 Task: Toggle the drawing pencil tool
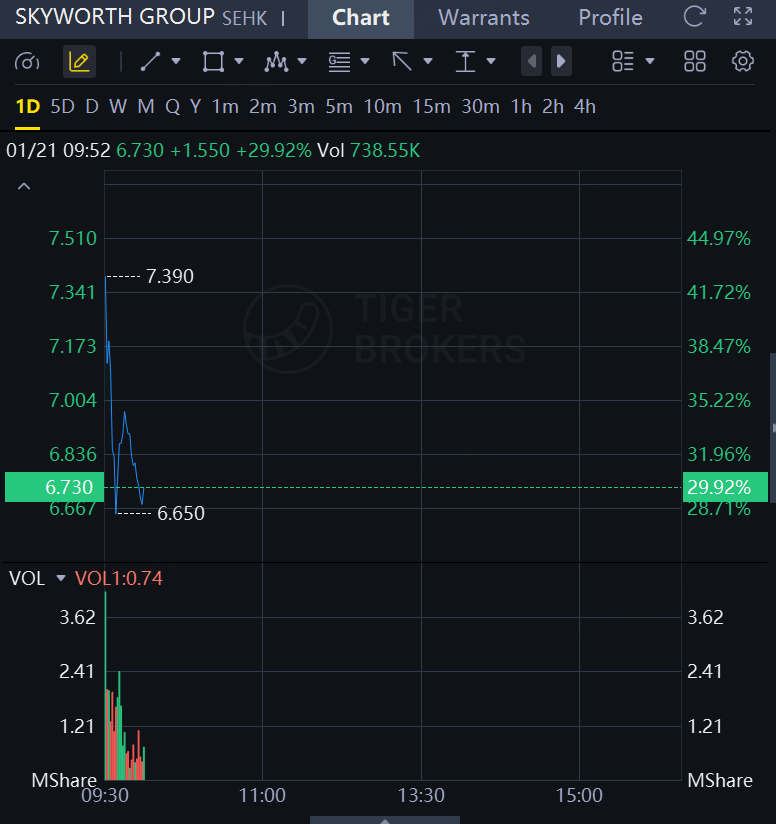coord(79,61)
